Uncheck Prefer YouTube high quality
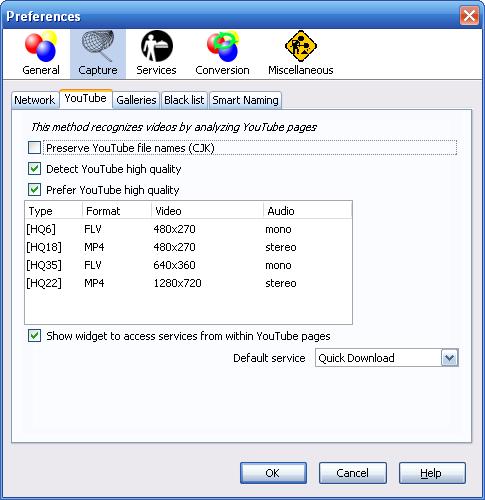 [34, 190]
